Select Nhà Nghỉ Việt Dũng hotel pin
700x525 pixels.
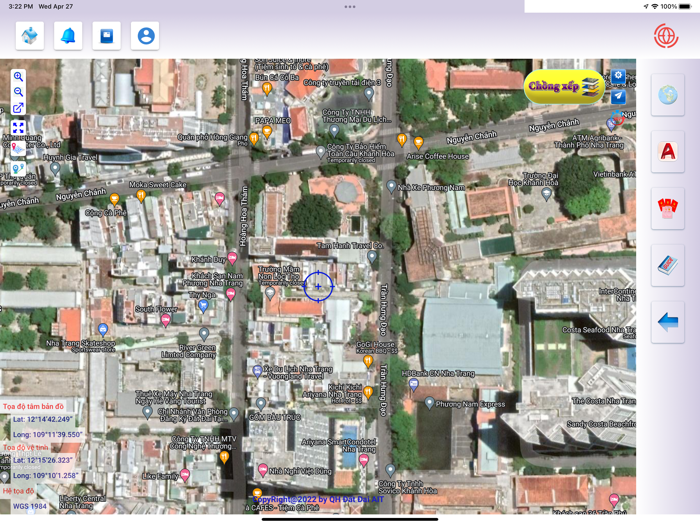pos(262,470)
